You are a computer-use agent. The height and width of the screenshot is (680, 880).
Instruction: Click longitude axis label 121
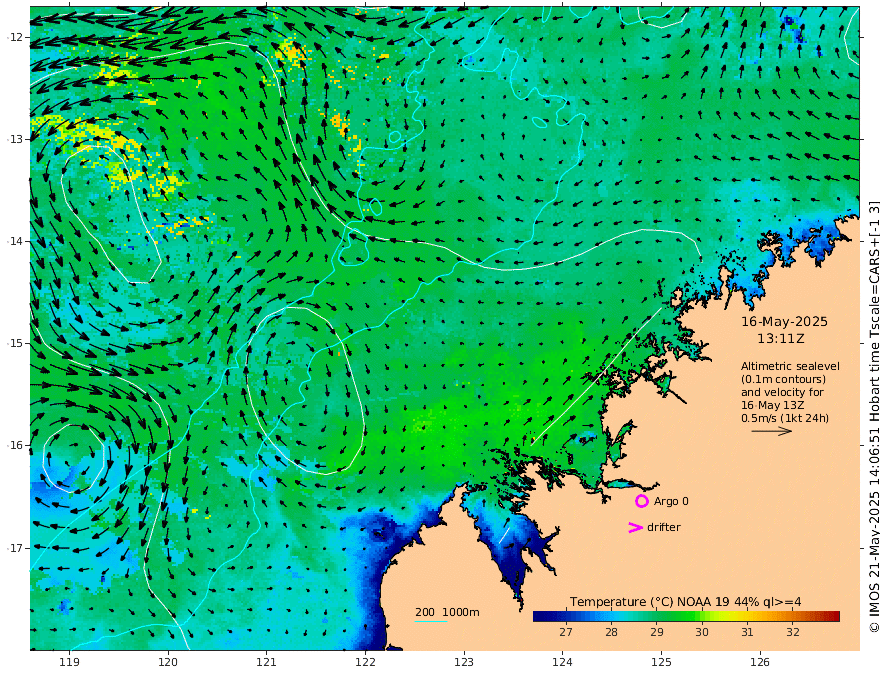(267, 663)
